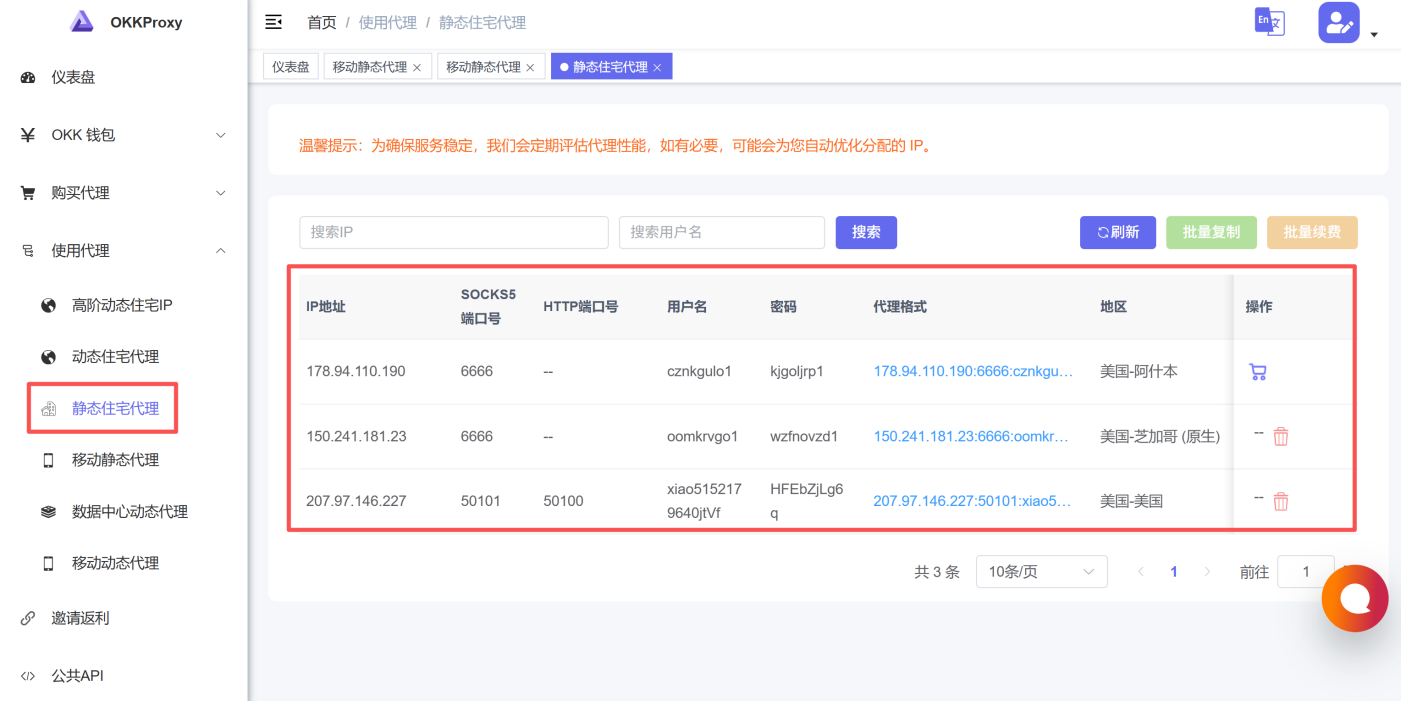The width and height of the screenshot is (1401, 701).
Task: Open the user profile avatar icon
Action: click(1339, 22)
